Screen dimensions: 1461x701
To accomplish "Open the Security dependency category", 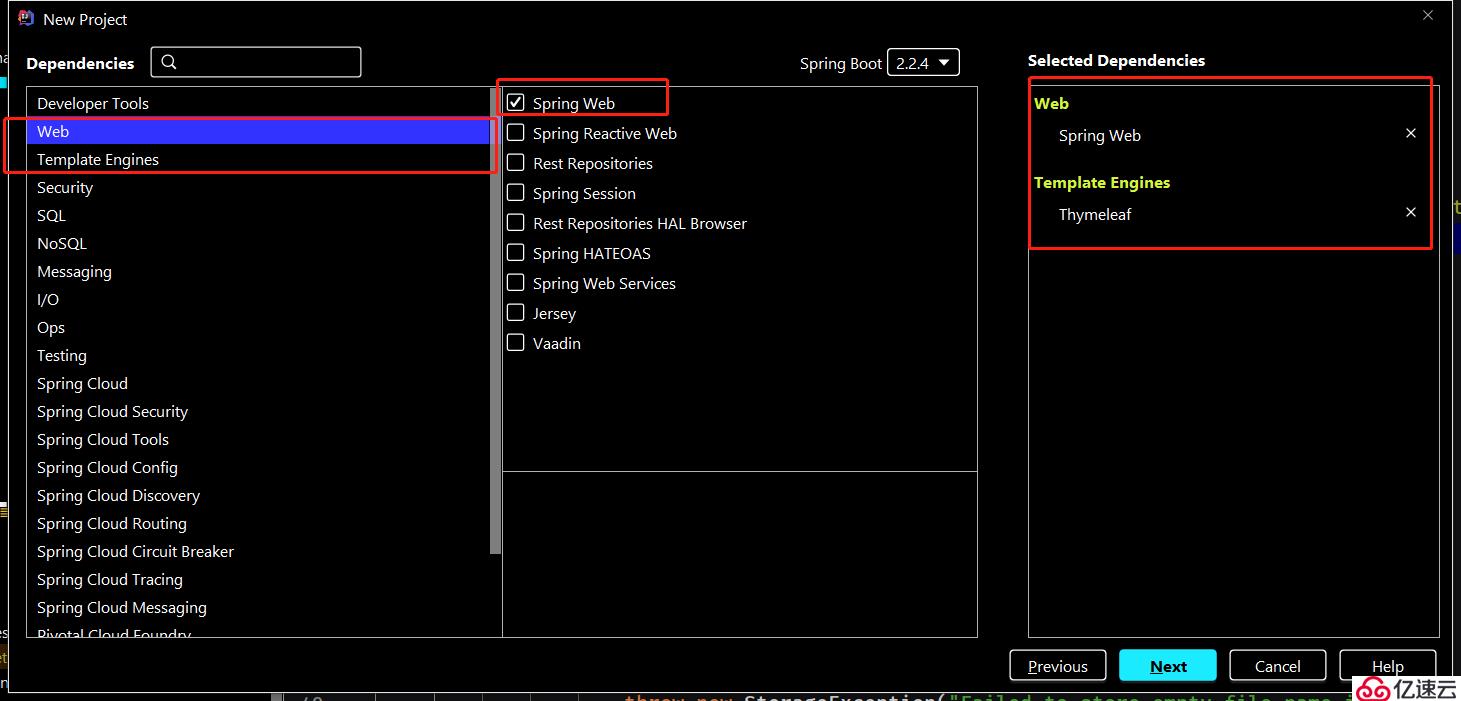I will pos(259,187).
